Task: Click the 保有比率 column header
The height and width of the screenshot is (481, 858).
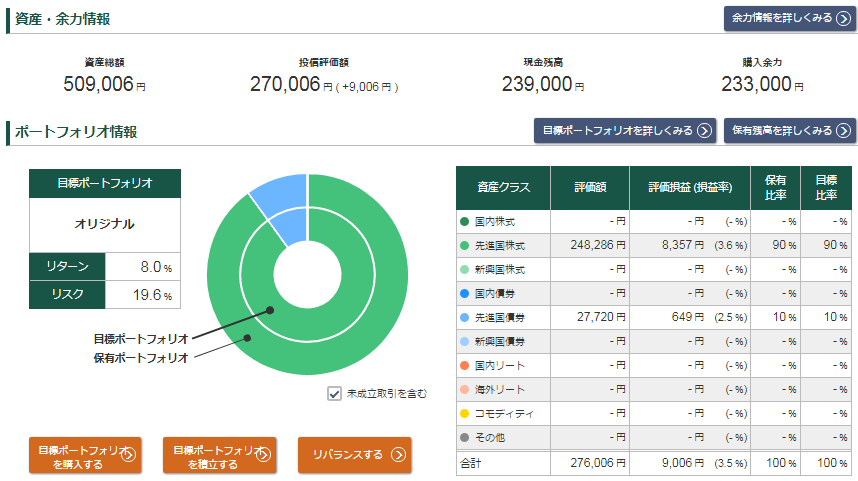Action: 775,188
